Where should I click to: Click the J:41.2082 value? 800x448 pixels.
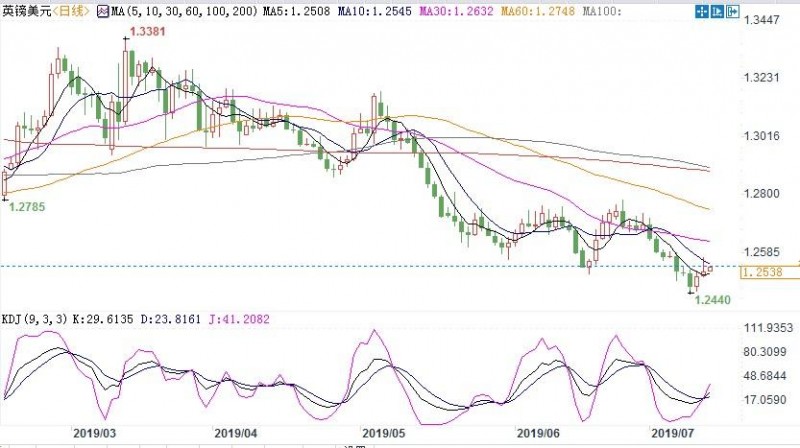point(239,319)
